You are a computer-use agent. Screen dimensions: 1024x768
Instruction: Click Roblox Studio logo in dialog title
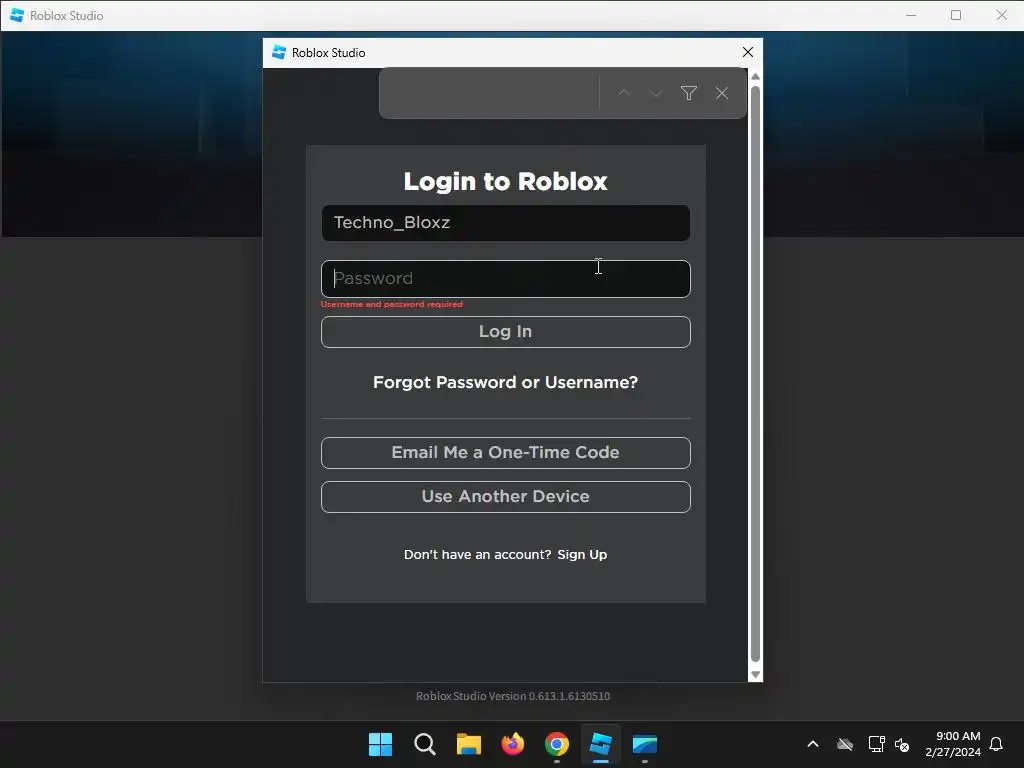point(279,52)
